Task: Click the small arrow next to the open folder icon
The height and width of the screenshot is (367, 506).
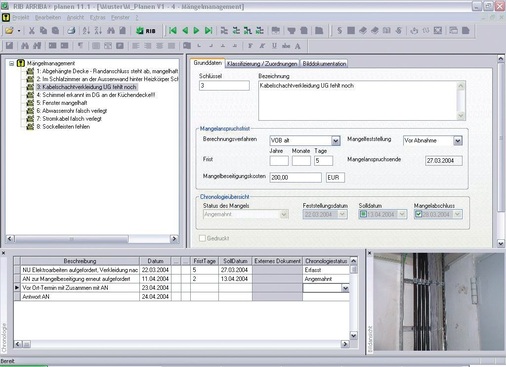Action: [x=19, y=31]
